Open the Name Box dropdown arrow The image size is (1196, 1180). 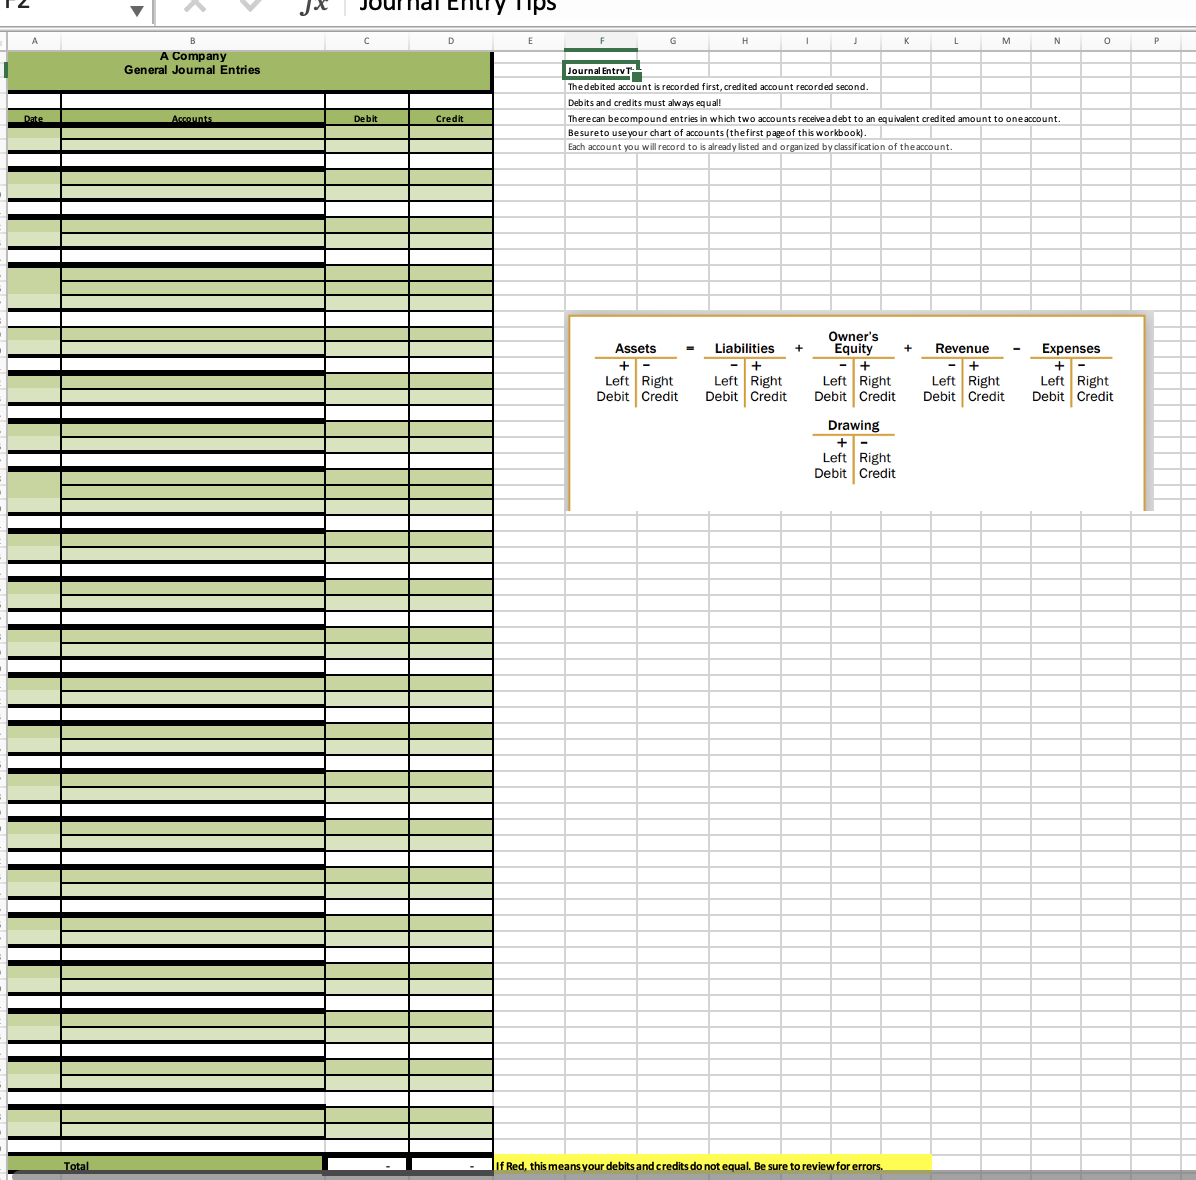tap(138, 7)
